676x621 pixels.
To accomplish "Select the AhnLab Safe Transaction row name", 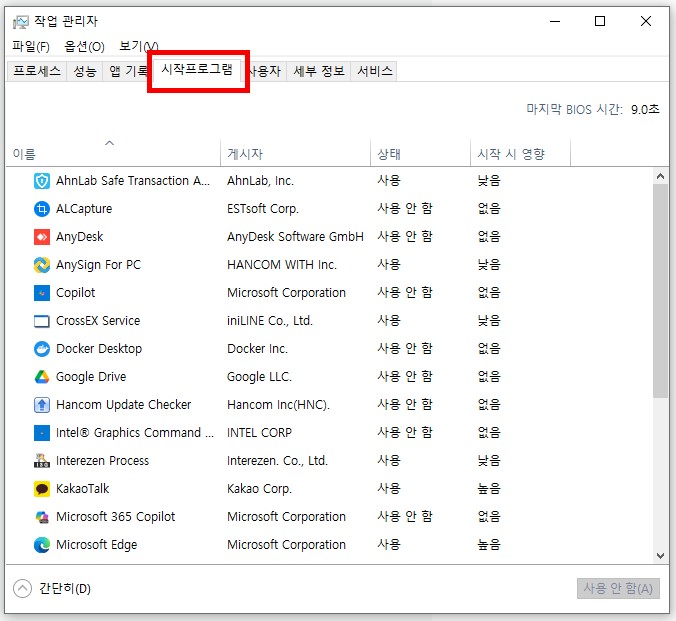I will [x=133, y=181].
